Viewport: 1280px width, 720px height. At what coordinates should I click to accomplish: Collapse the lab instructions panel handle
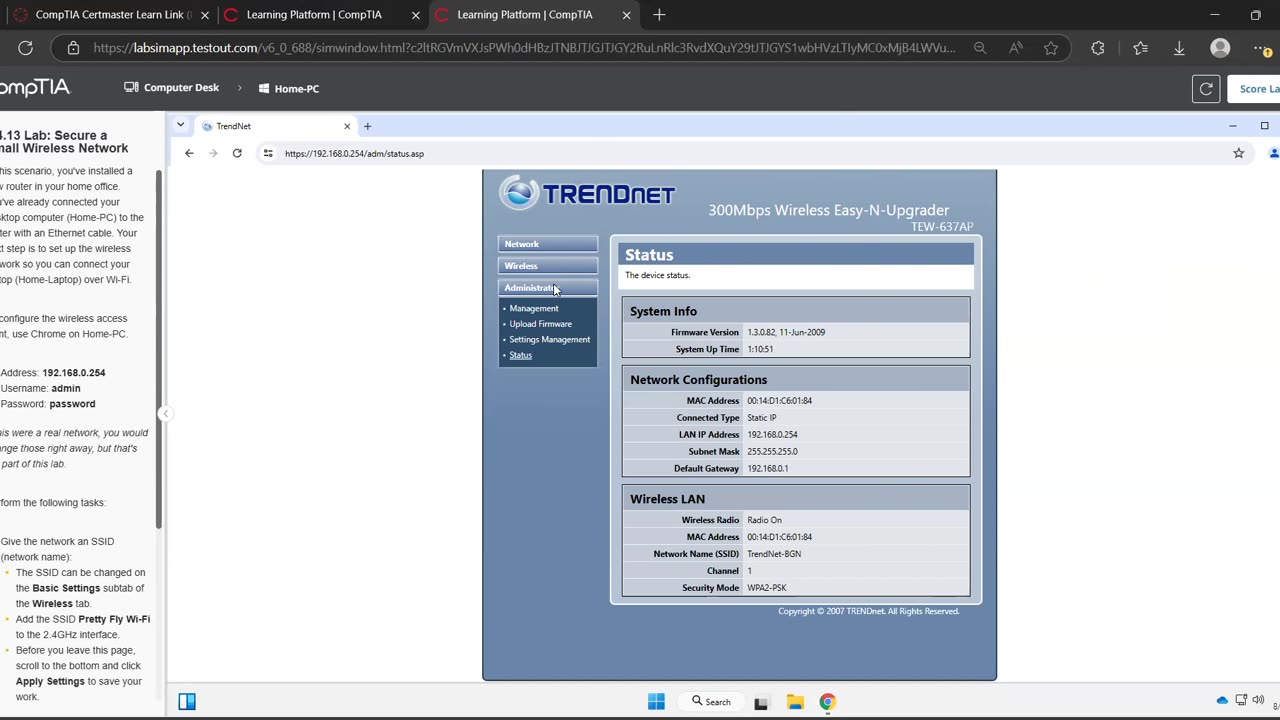click(x=166, y=413)
